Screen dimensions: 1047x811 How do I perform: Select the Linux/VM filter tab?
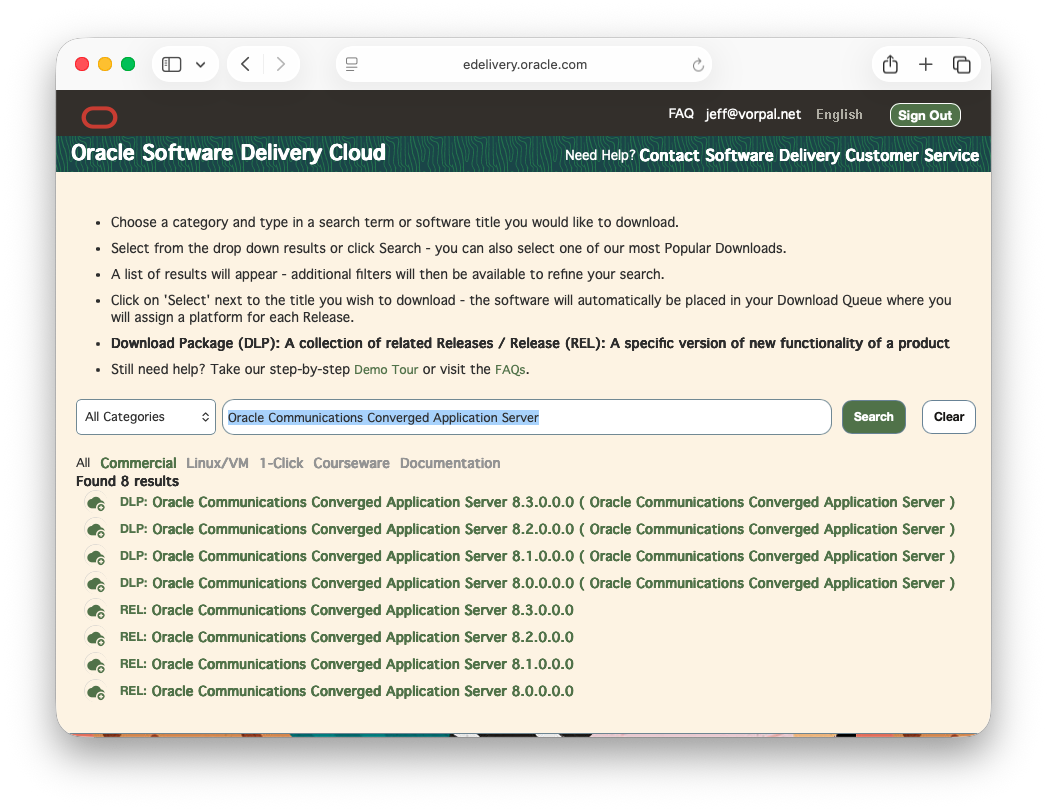click(x=217, y=463)
